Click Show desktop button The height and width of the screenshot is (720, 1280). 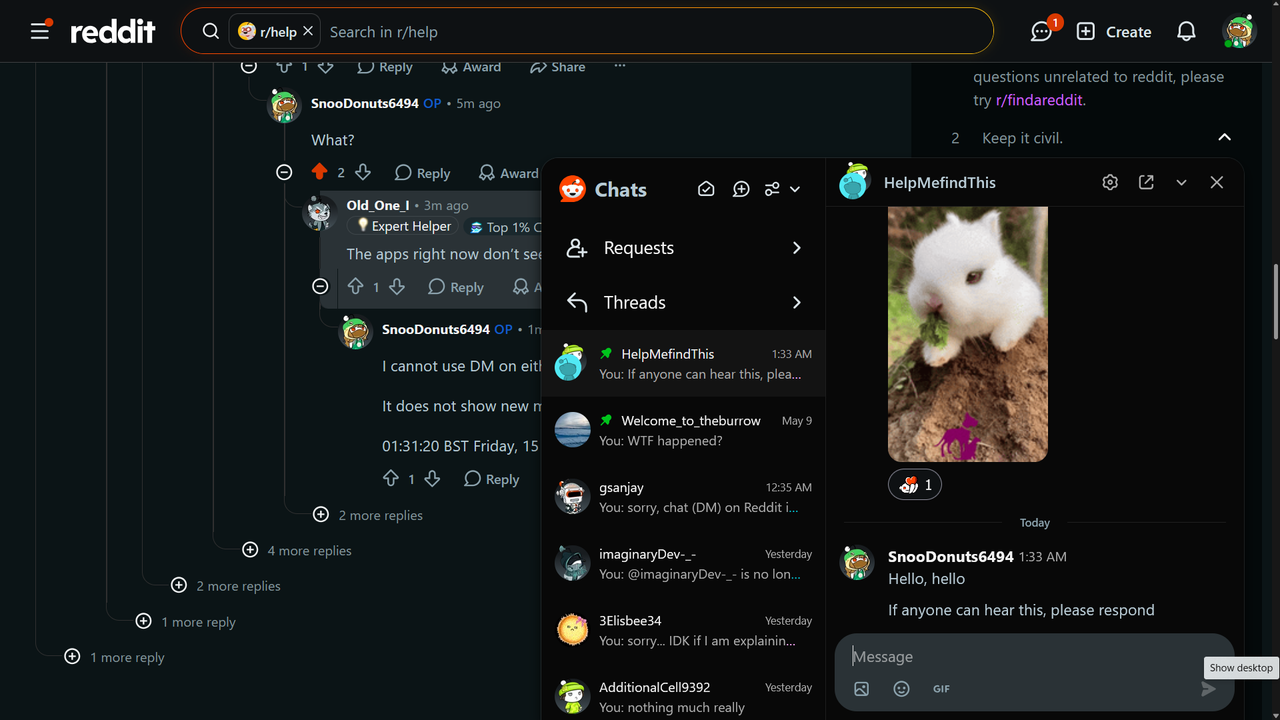1241,668
